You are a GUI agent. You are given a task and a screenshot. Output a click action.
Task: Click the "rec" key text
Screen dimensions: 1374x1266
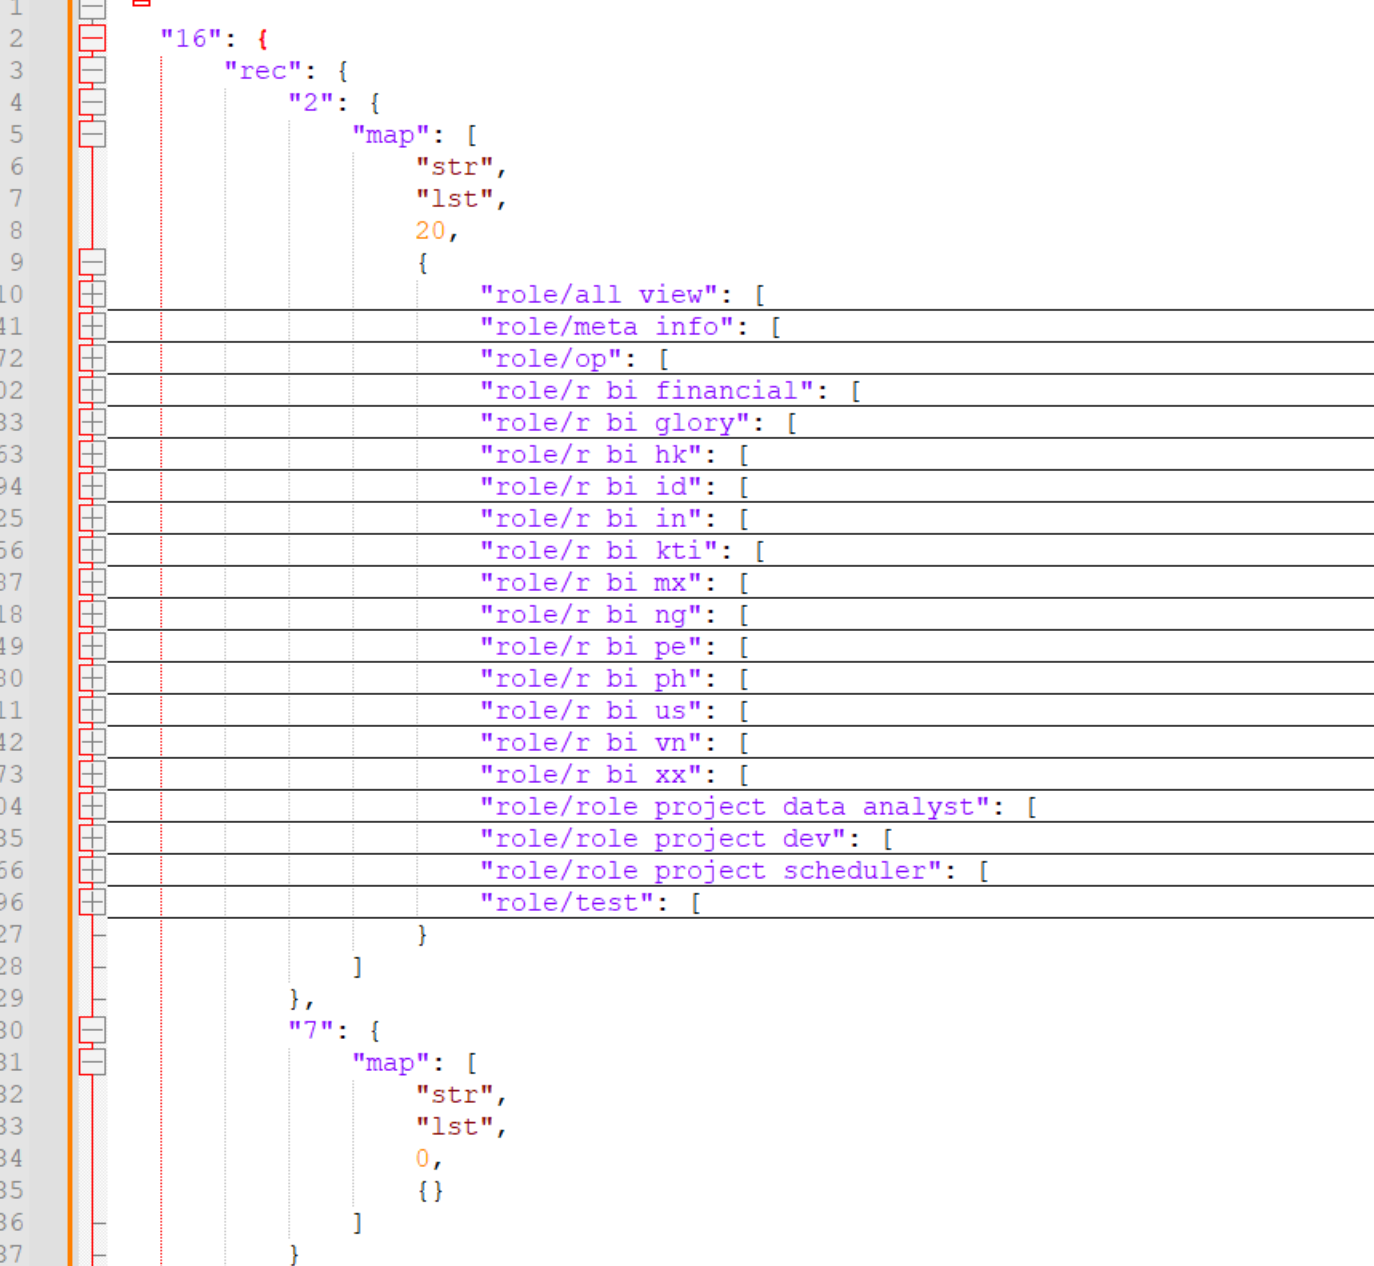tap(263, 70)
